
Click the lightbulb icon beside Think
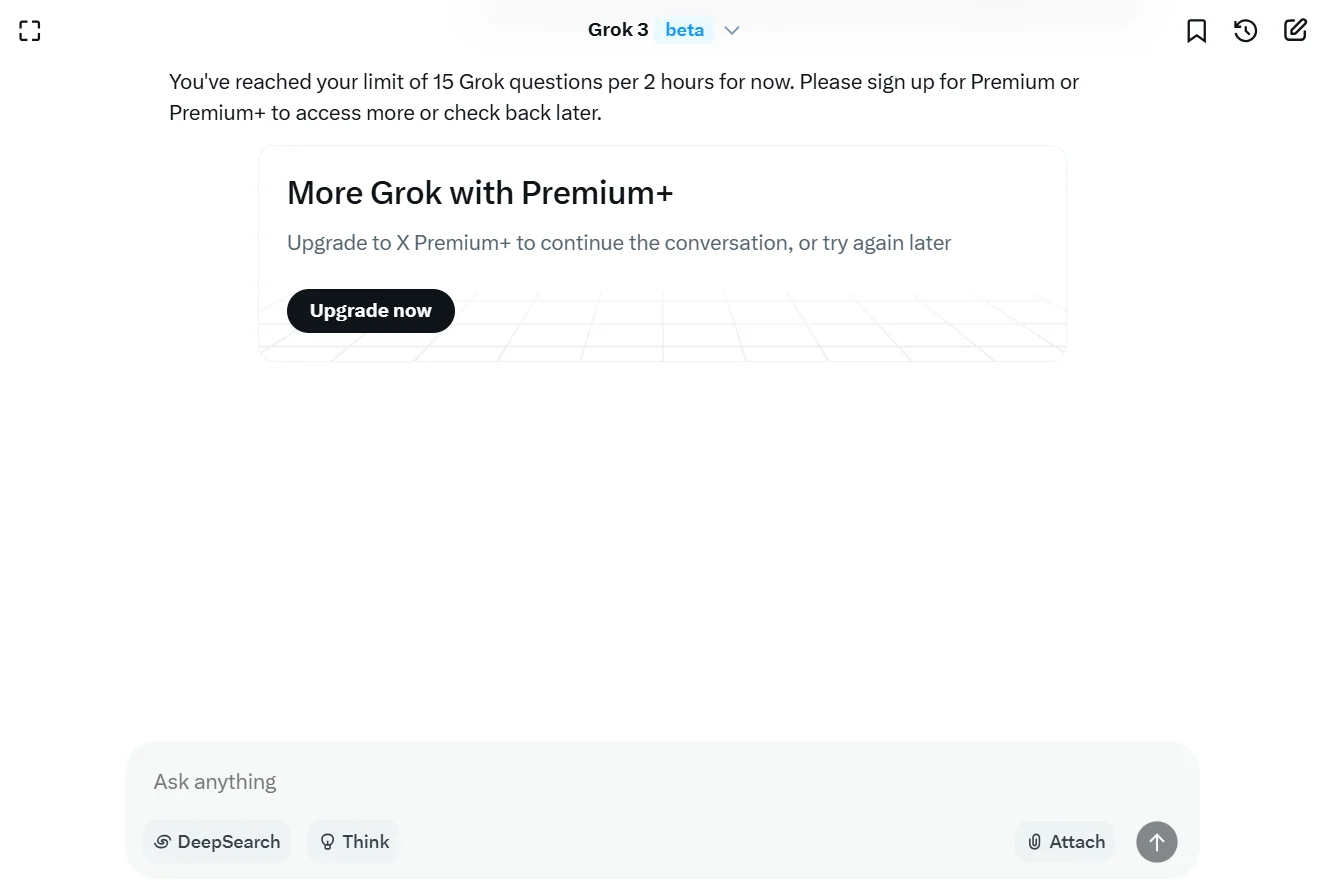pyautogui.click(x=327, y=842)
